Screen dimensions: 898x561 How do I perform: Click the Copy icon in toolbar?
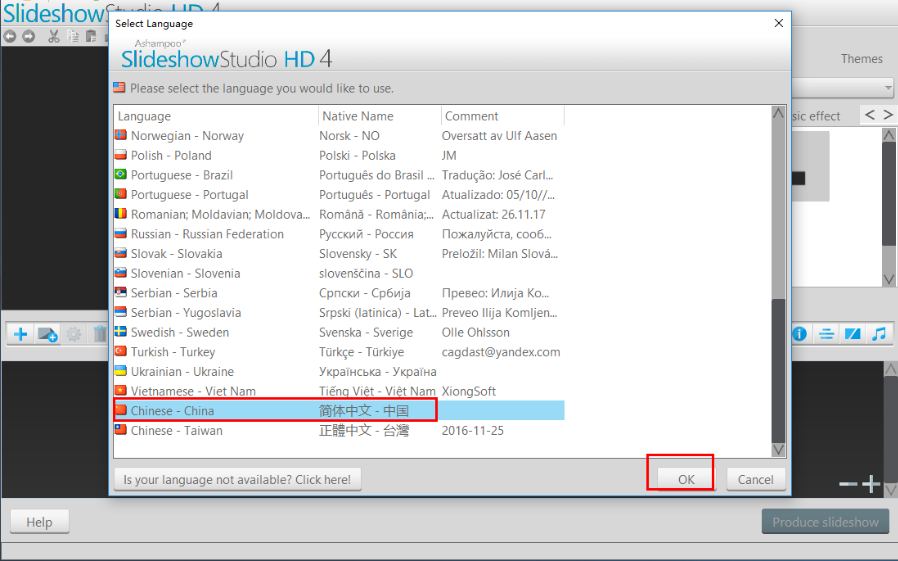[x=73, y=37]
